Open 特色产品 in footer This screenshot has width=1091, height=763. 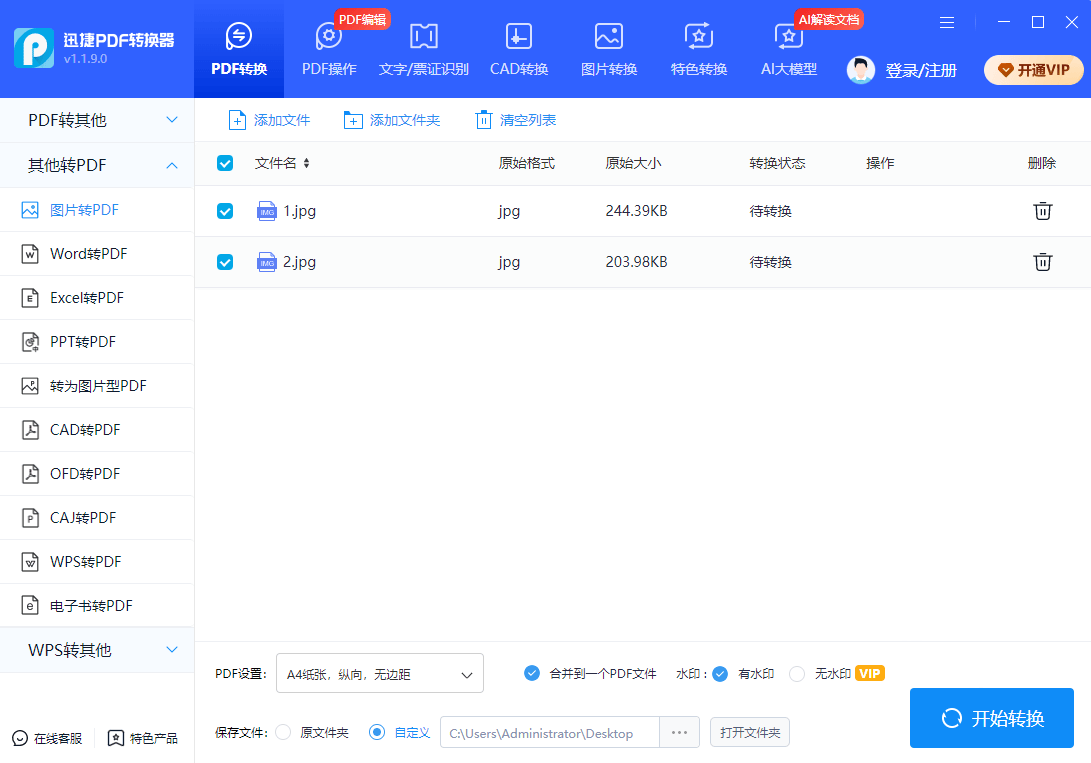[x=143, y=738]
